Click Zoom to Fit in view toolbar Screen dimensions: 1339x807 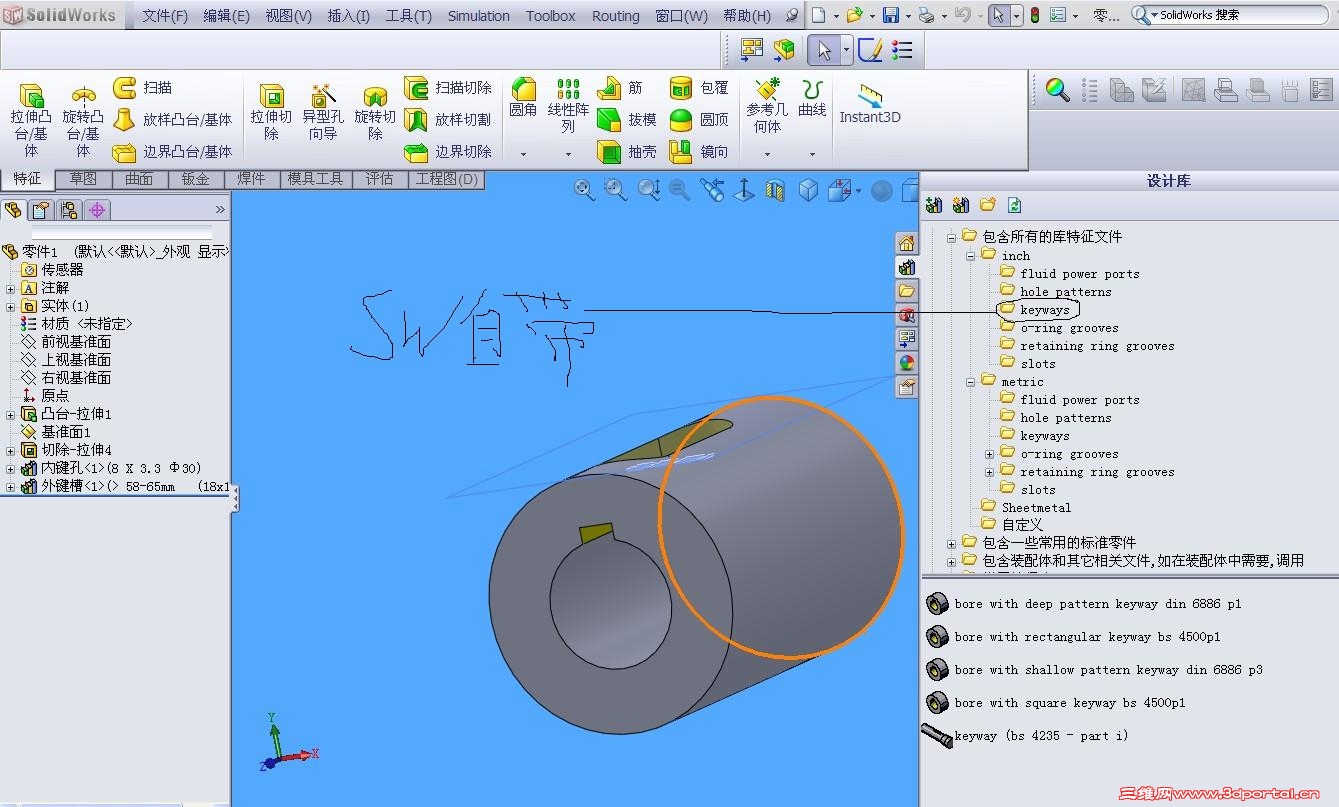tap(585, 190)
